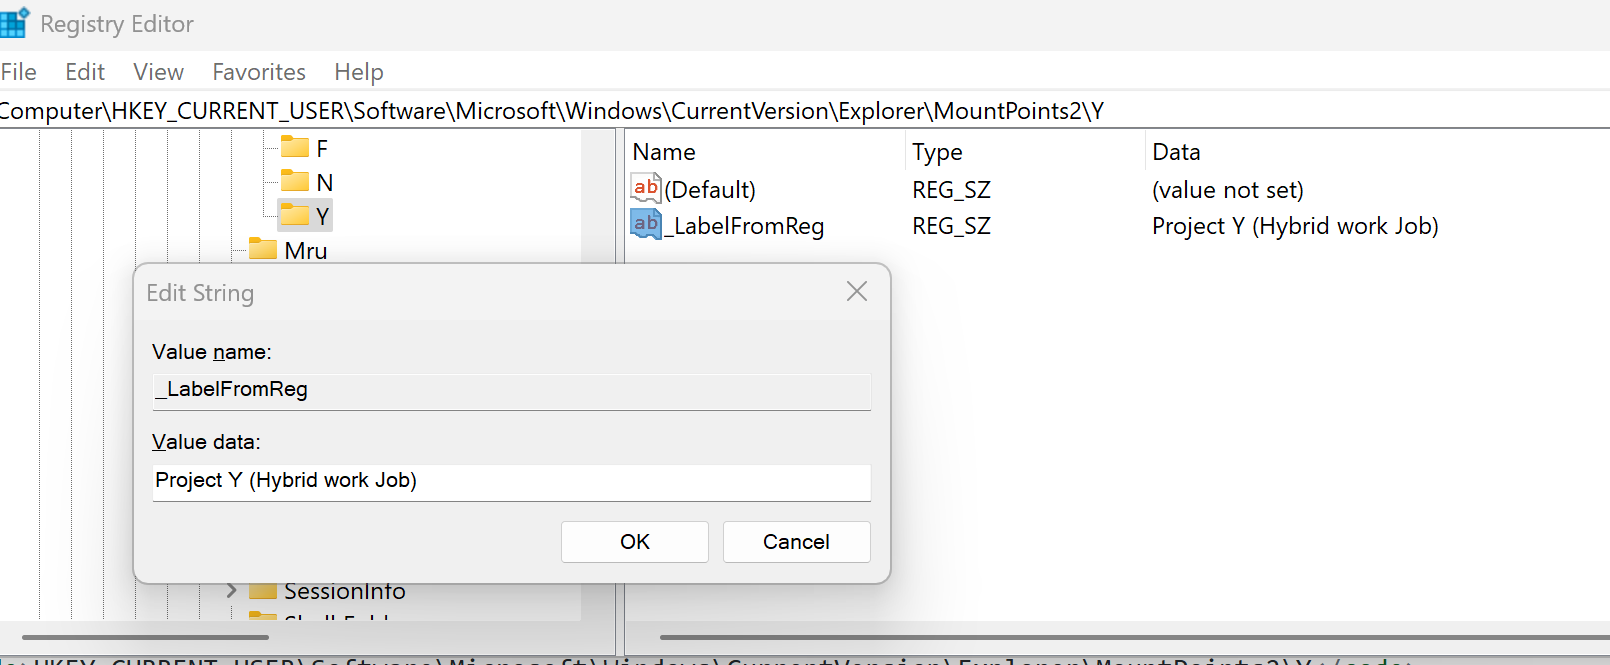Click the Value name field
Image resolution: width=1610 pixels, height=665 pixels.
click(511, 390)
